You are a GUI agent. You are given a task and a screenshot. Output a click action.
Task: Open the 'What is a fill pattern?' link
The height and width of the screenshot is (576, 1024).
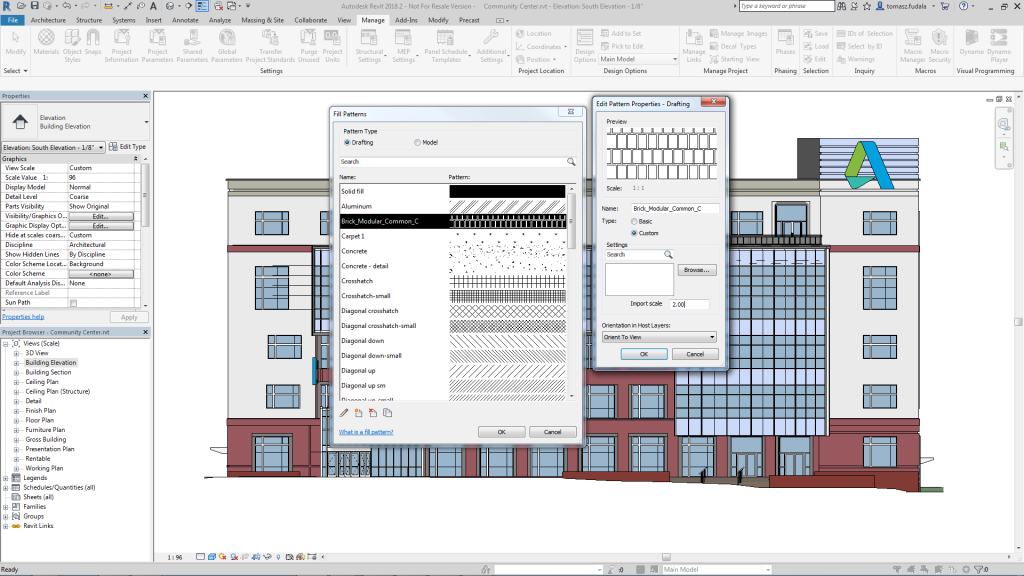click(x=366, y=432)
